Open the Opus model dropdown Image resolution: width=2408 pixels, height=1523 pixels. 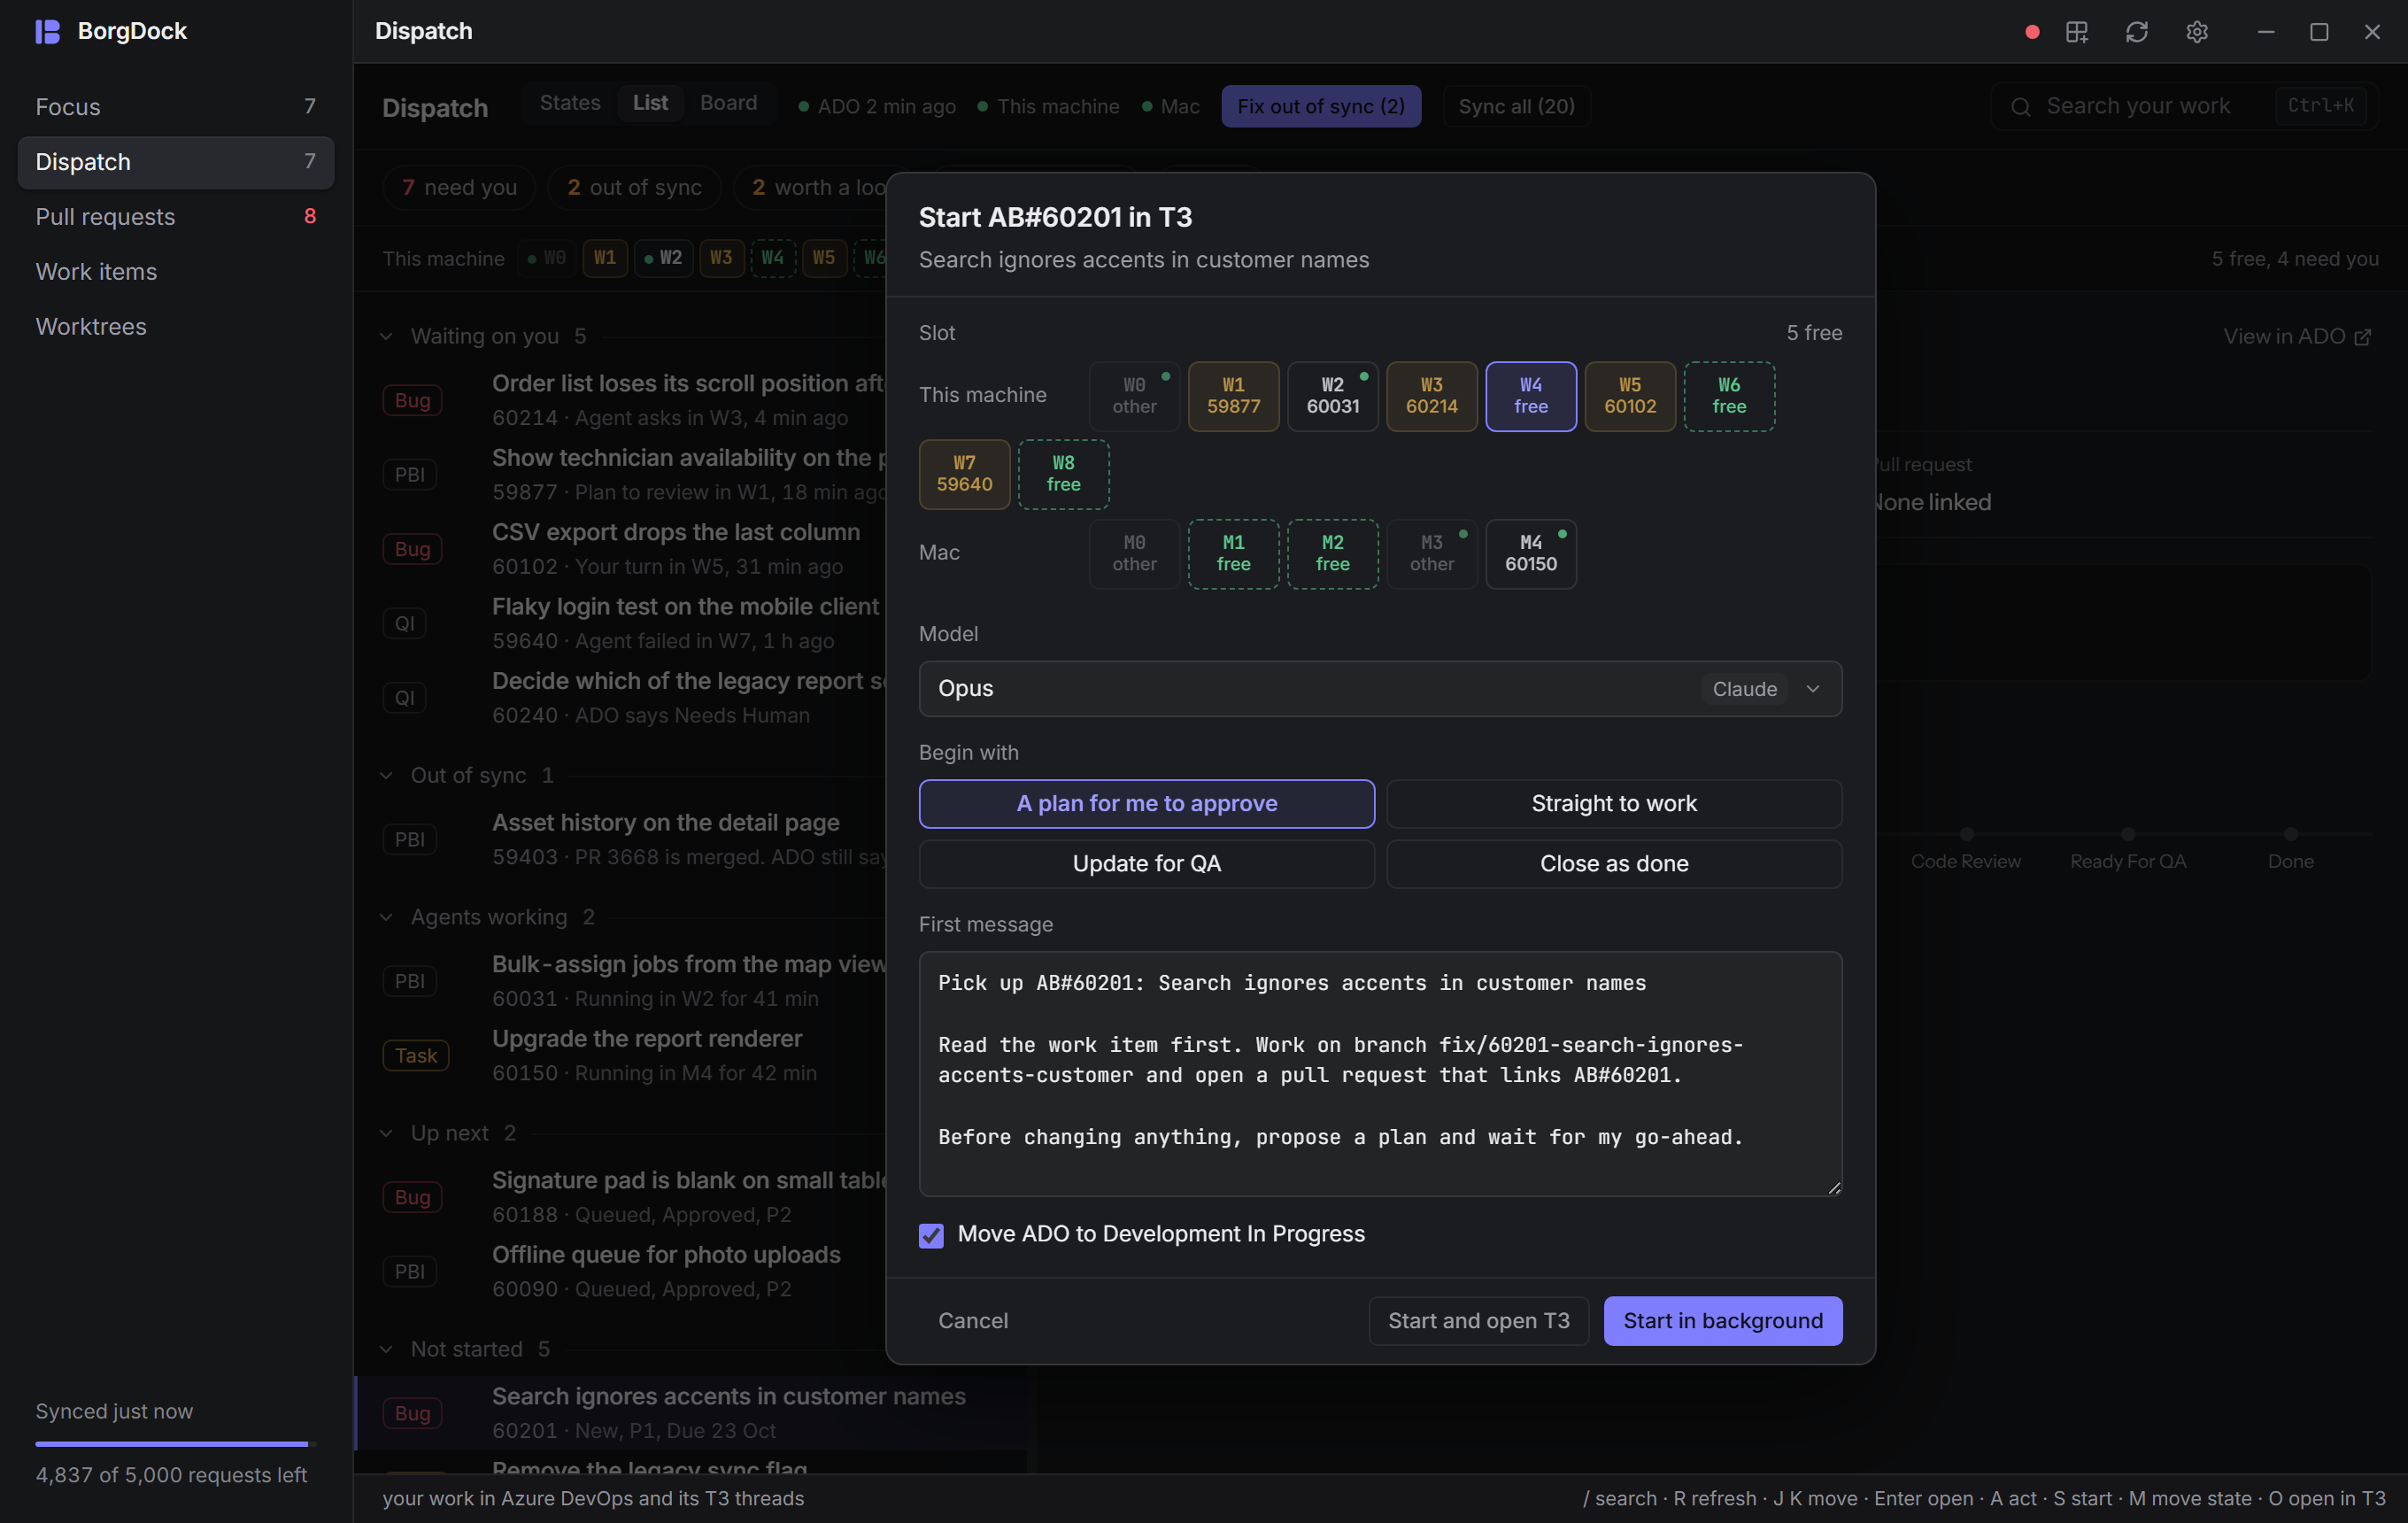coord(1380,688)
